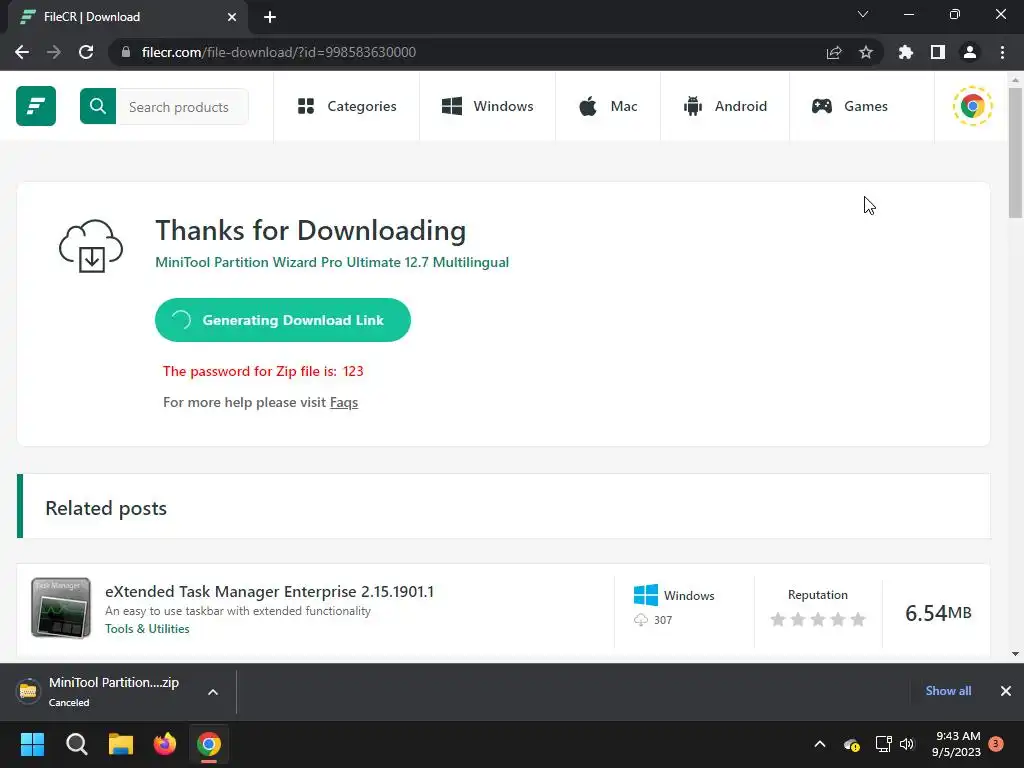Open the notification badge showing 3
The image size is (1024, 768).
tap(996, 744)
